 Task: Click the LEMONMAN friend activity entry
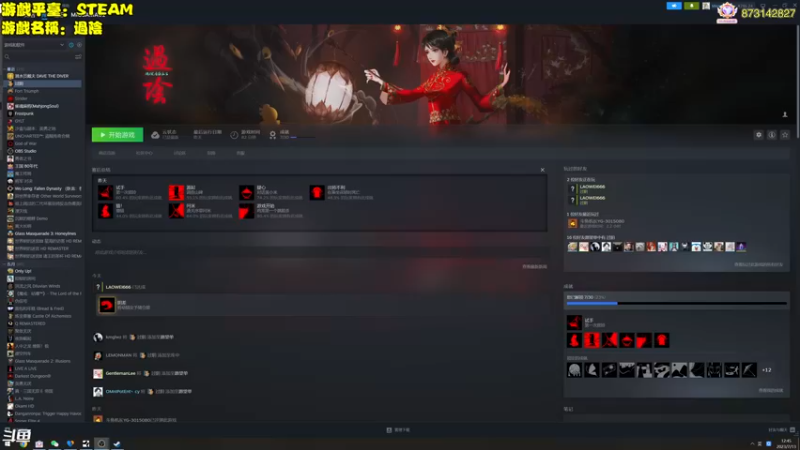coord(138,355)
